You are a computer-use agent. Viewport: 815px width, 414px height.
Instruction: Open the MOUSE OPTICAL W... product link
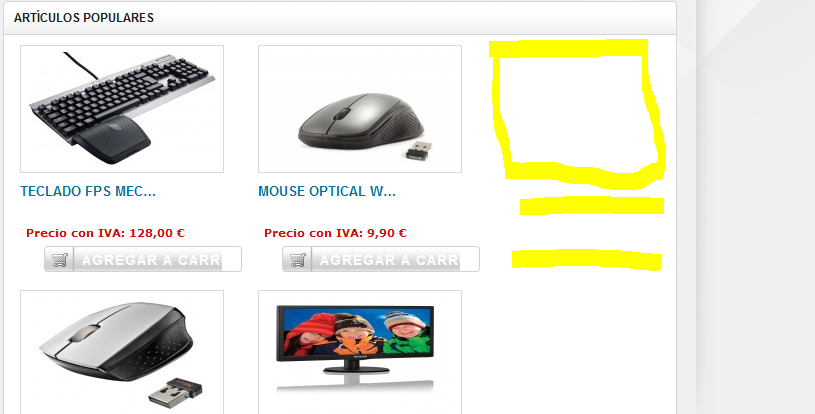327,191
